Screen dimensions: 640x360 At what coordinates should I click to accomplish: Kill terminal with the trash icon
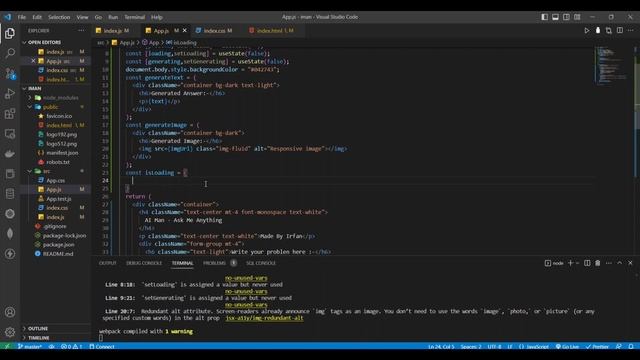(598, 263)
